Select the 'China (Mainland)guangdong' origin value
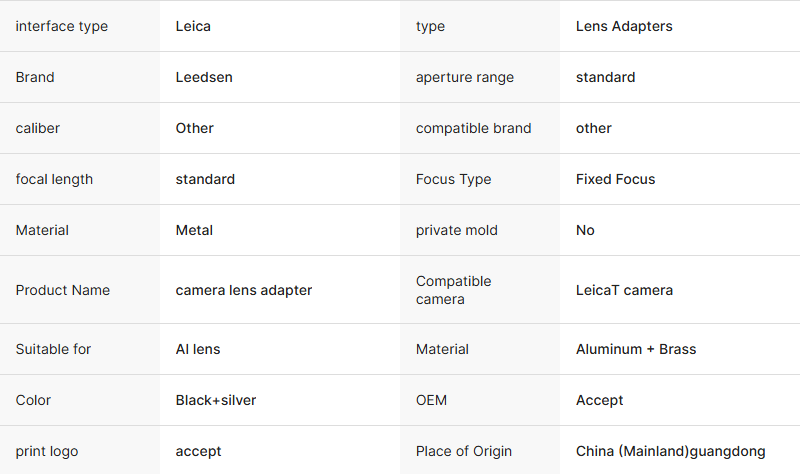Screen dimensions: 800x474 point(670,451)
